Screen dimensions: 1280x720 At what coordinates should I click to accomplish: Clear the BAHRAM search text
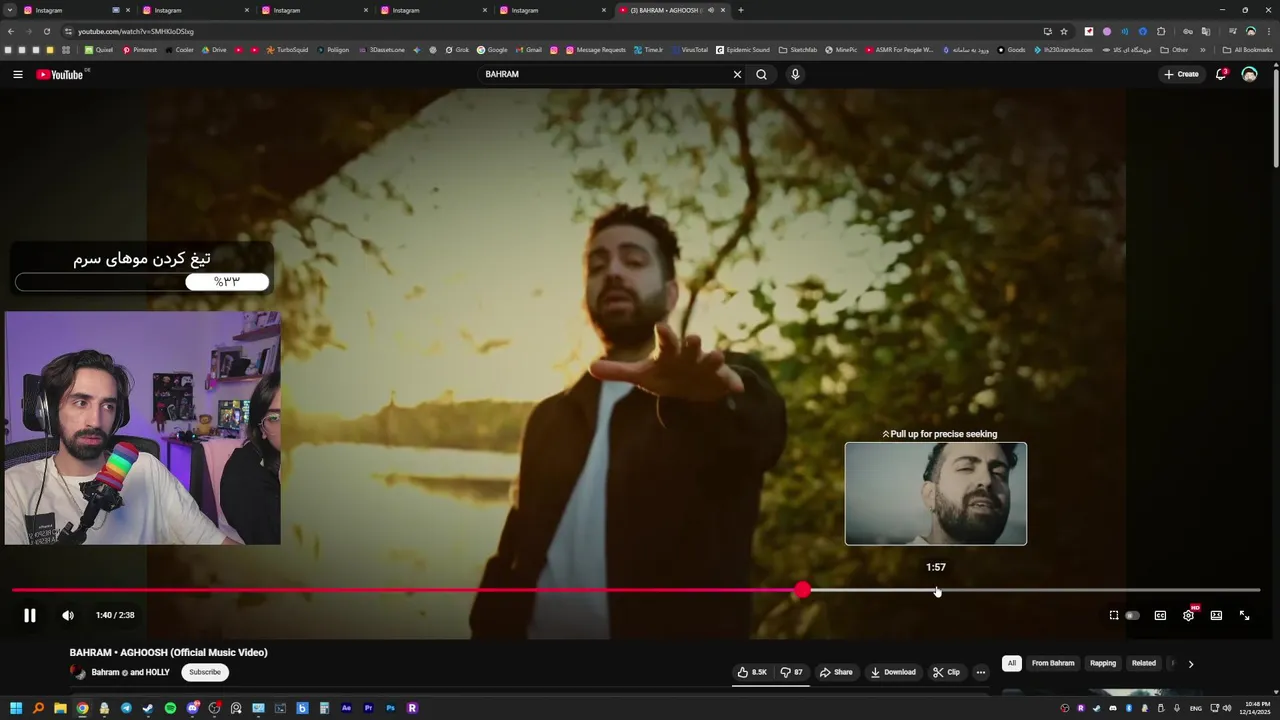[x=737, y=75]
